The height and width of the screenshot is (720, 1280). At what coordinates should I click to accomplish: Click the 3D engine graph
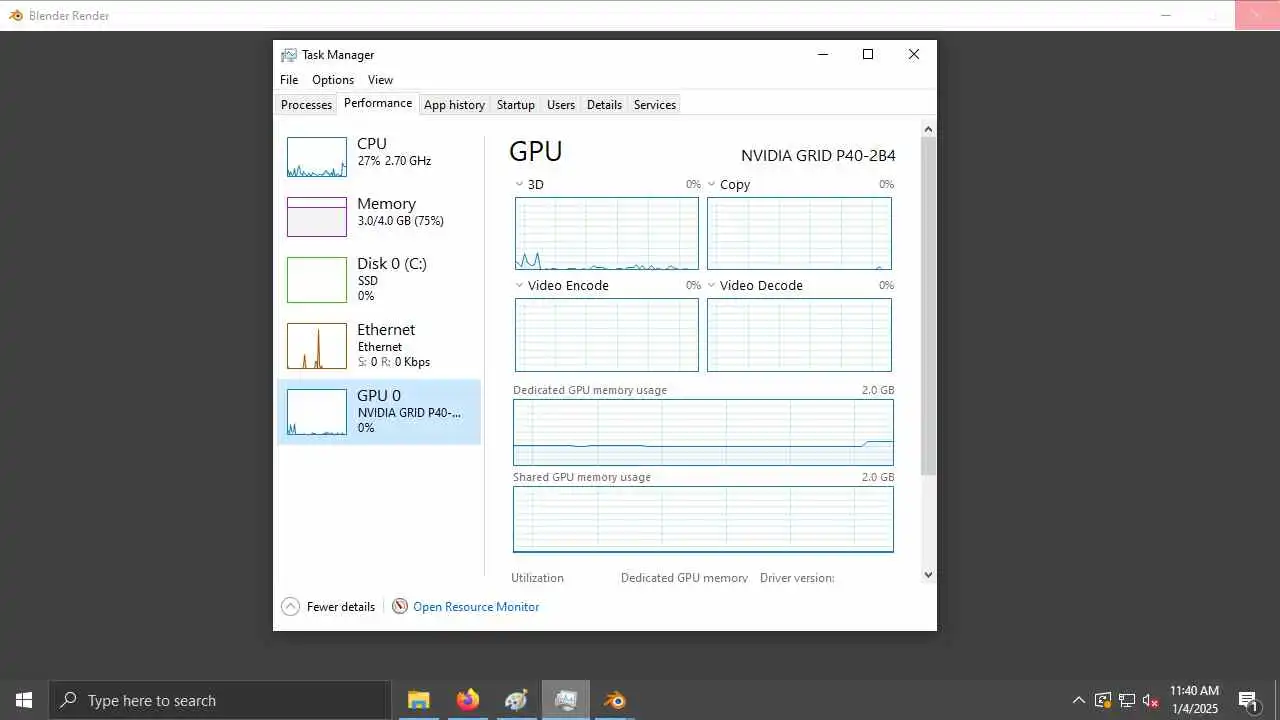(607, 233)
